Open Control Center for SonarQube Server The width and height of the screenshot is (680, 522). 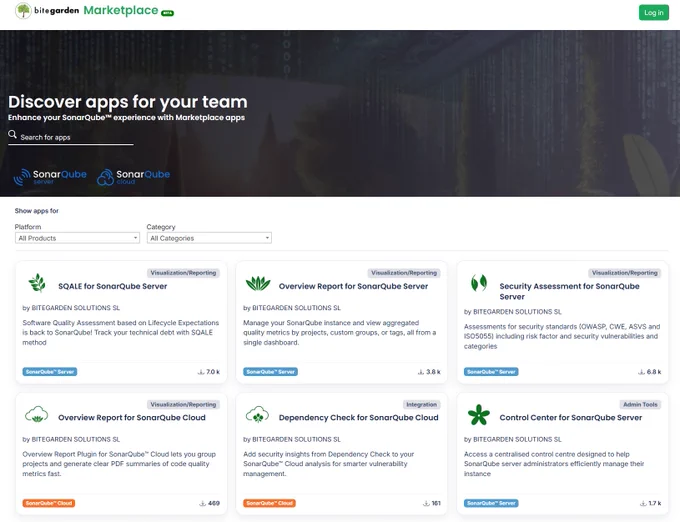(571, 418)
